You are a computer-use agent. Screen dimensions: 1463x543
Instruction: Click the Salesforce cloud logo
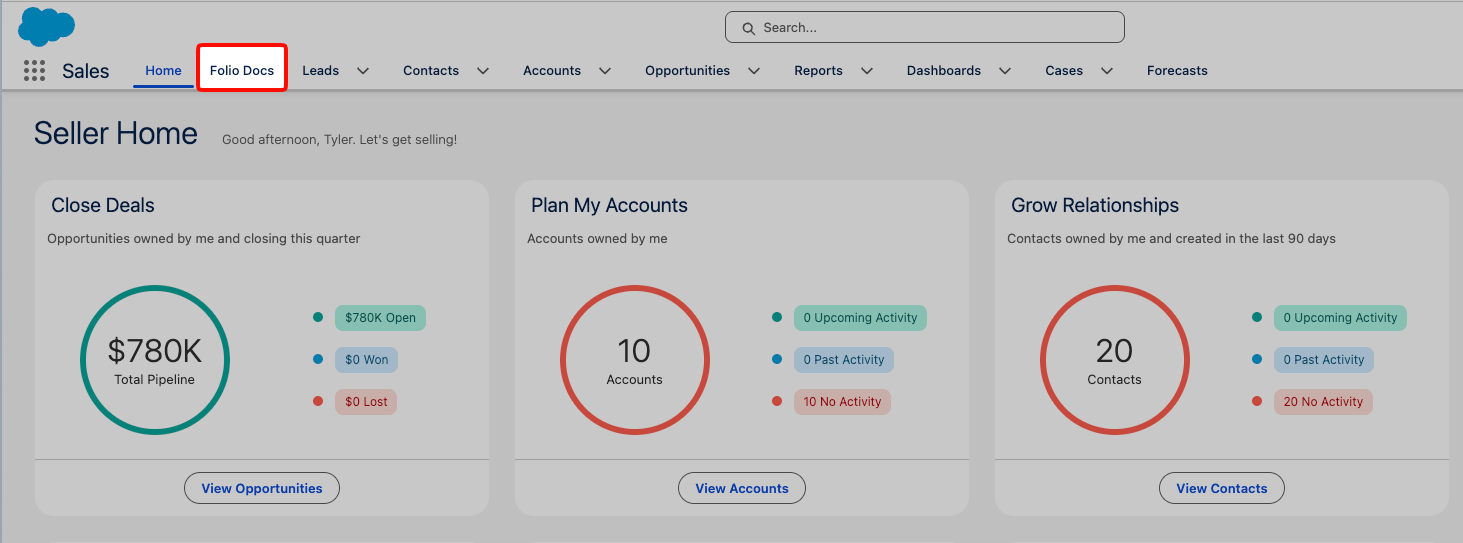46,26
